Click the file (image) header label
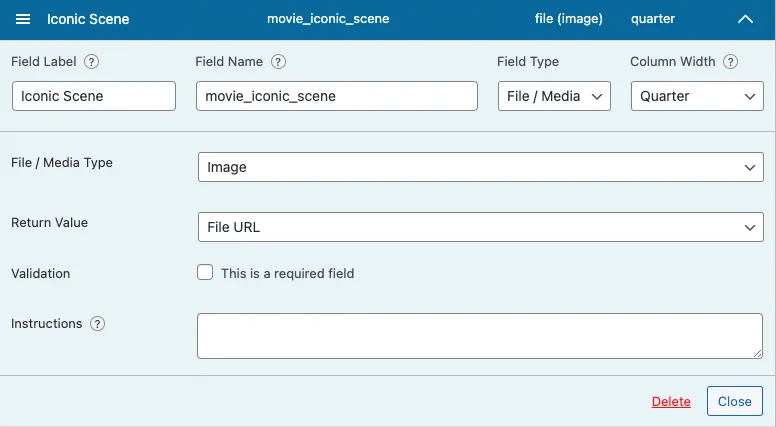Screen dimensions: 776x427 (x=569, y=19)
